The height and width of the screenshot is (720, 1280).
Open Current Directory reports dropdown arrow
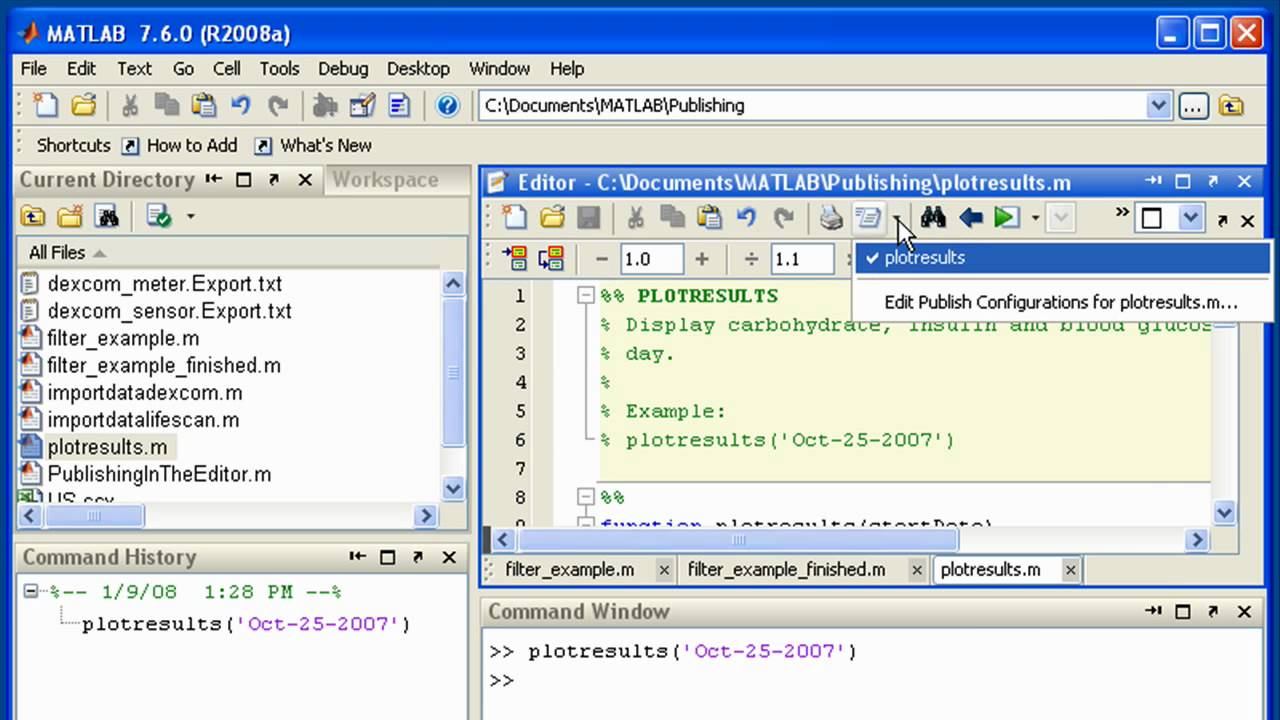190,216
